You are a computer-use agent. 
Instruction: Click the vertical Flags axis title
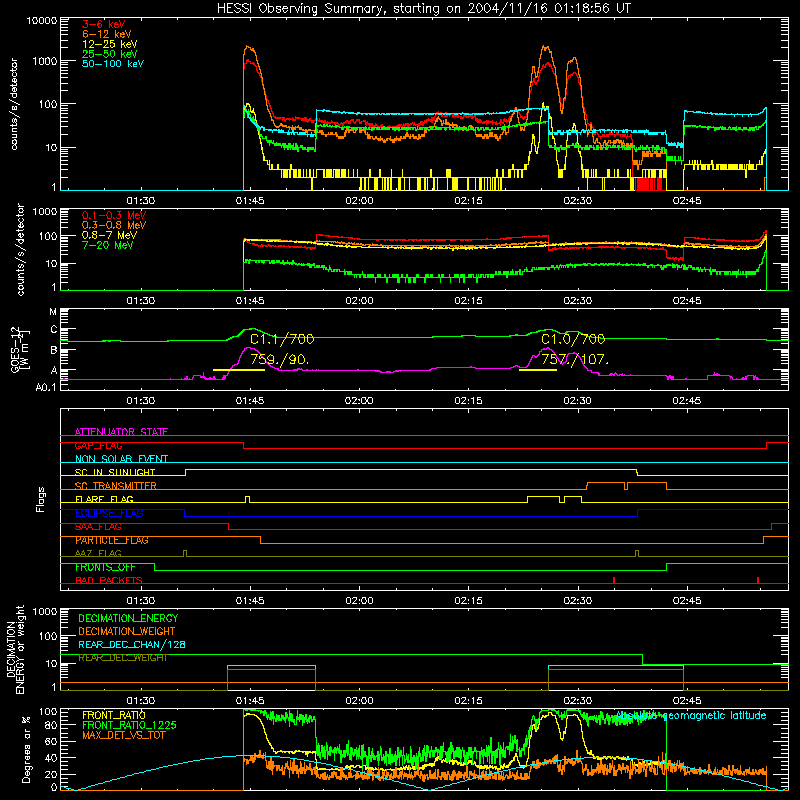[x=40, y=499]
